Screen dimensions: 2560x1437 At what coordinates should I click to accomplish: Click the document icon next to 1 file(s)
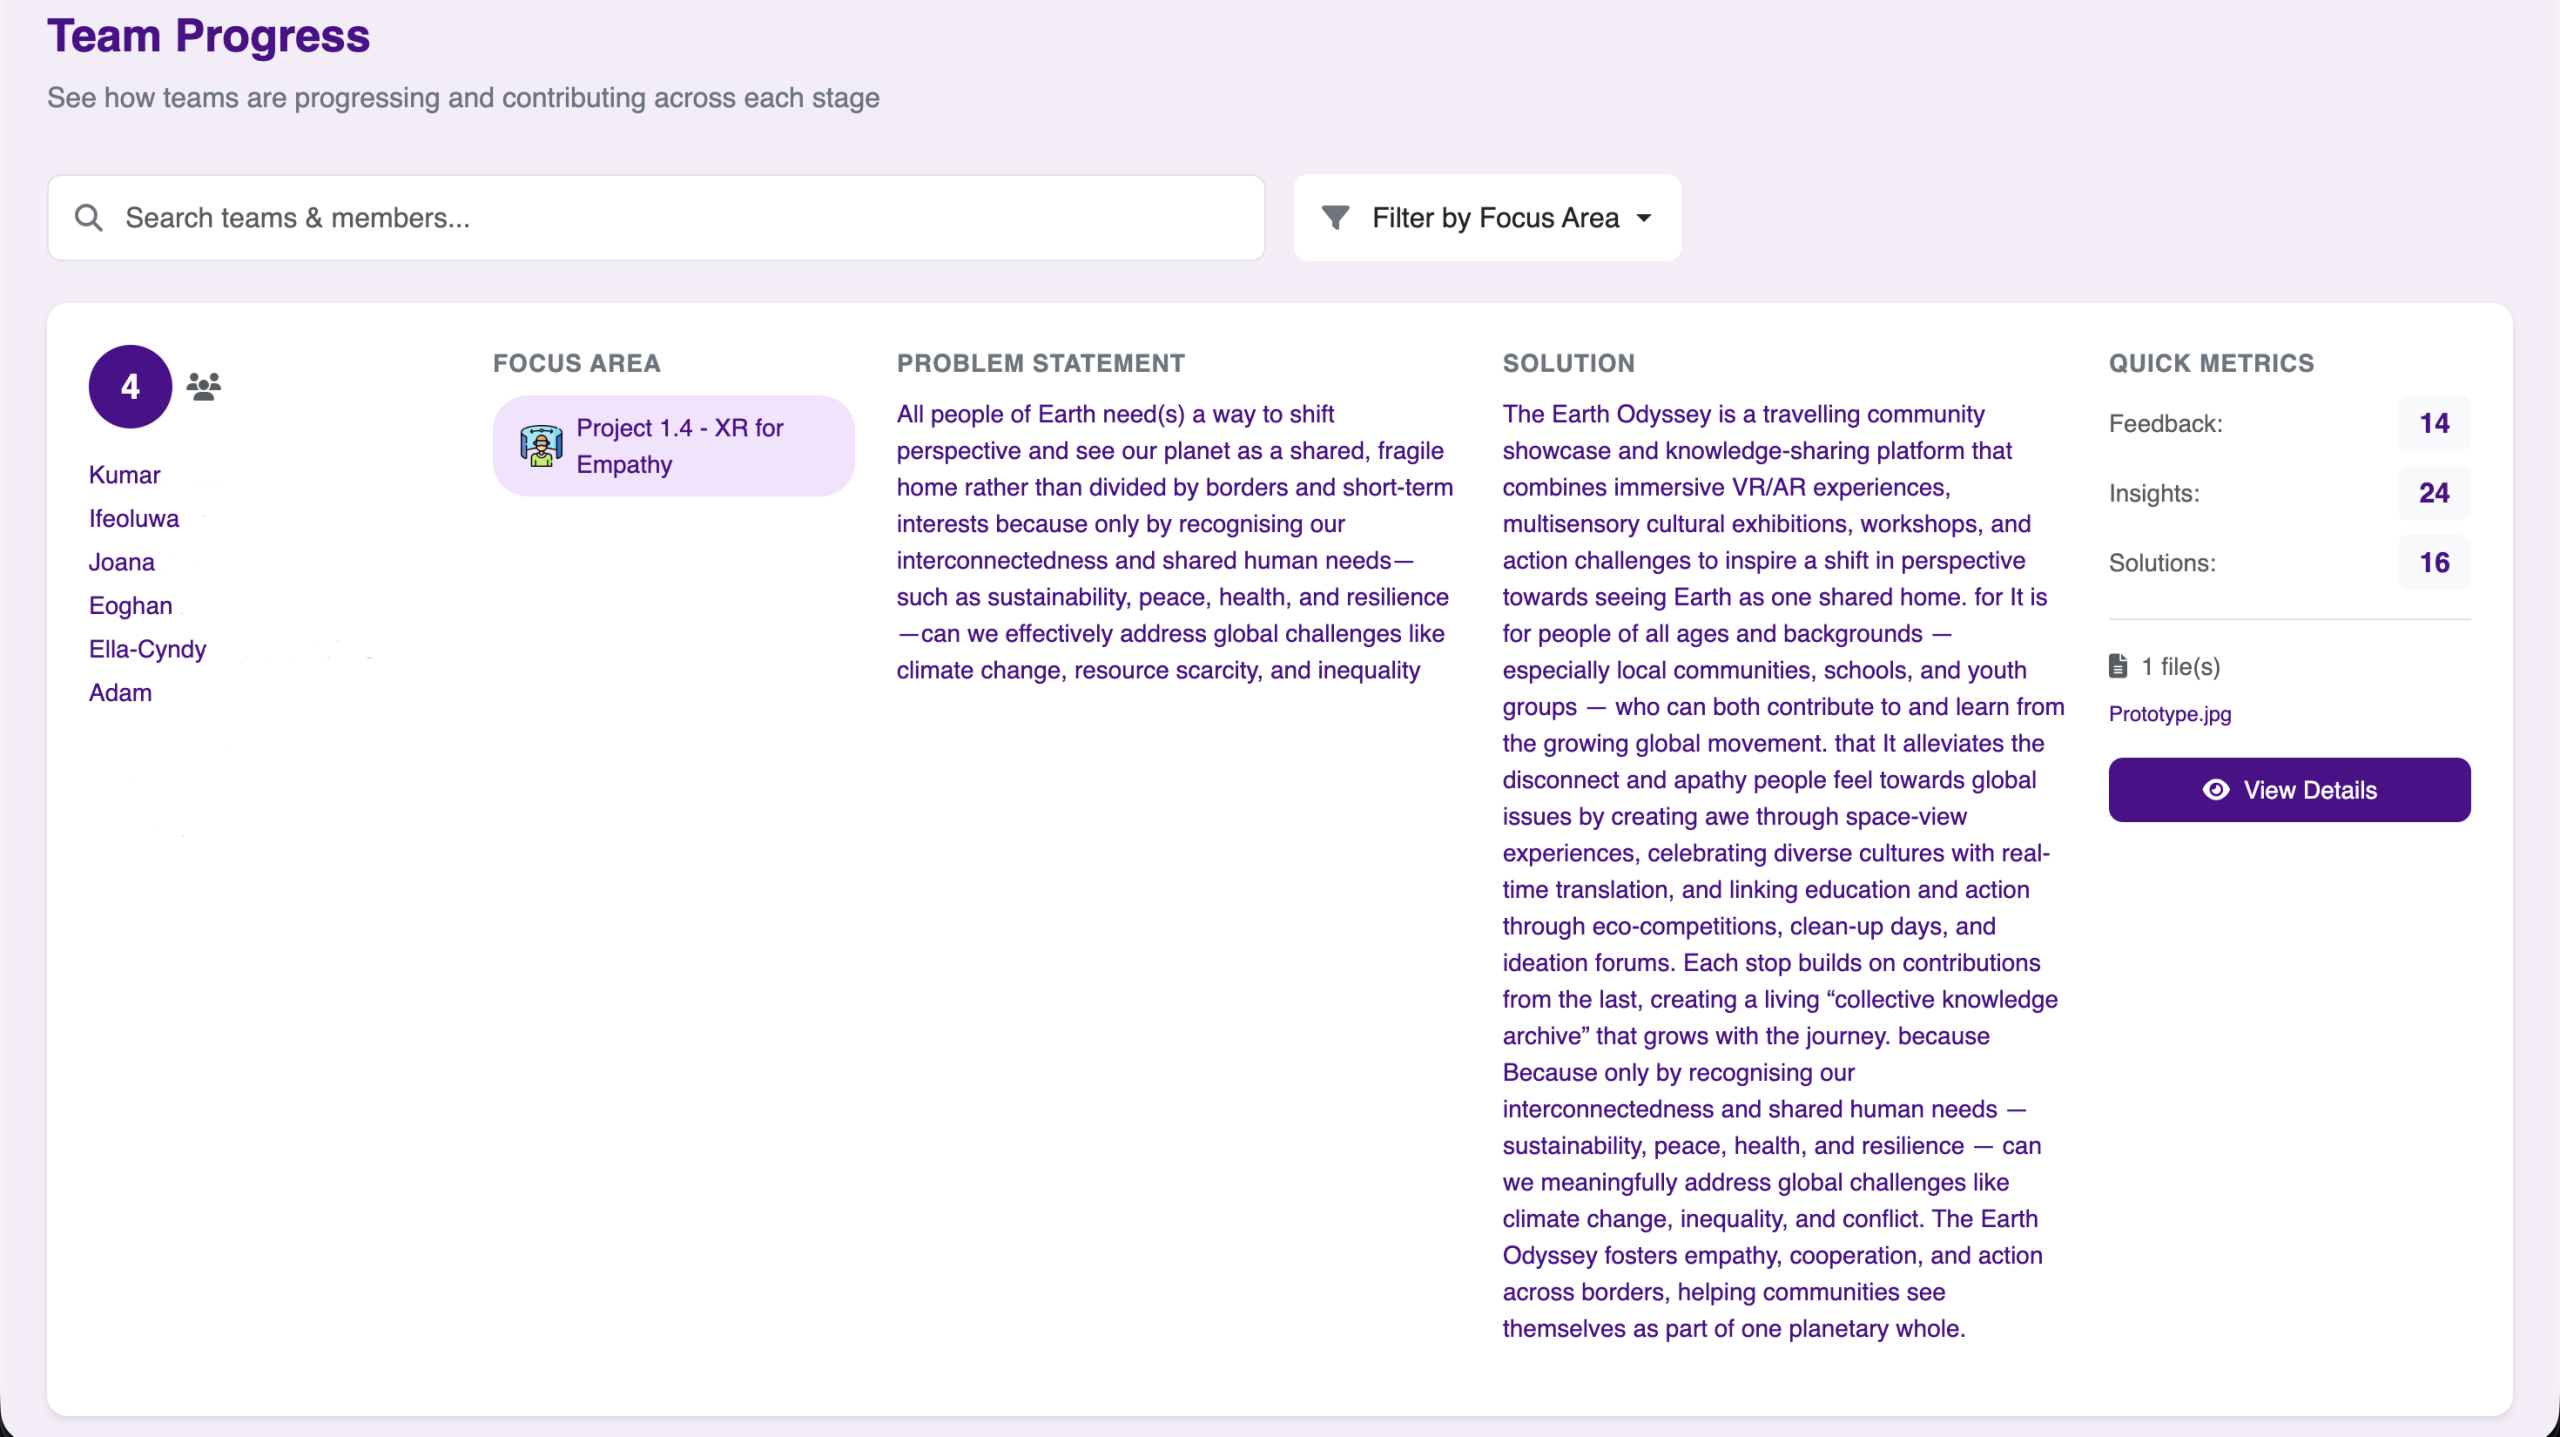[2120, 666]
